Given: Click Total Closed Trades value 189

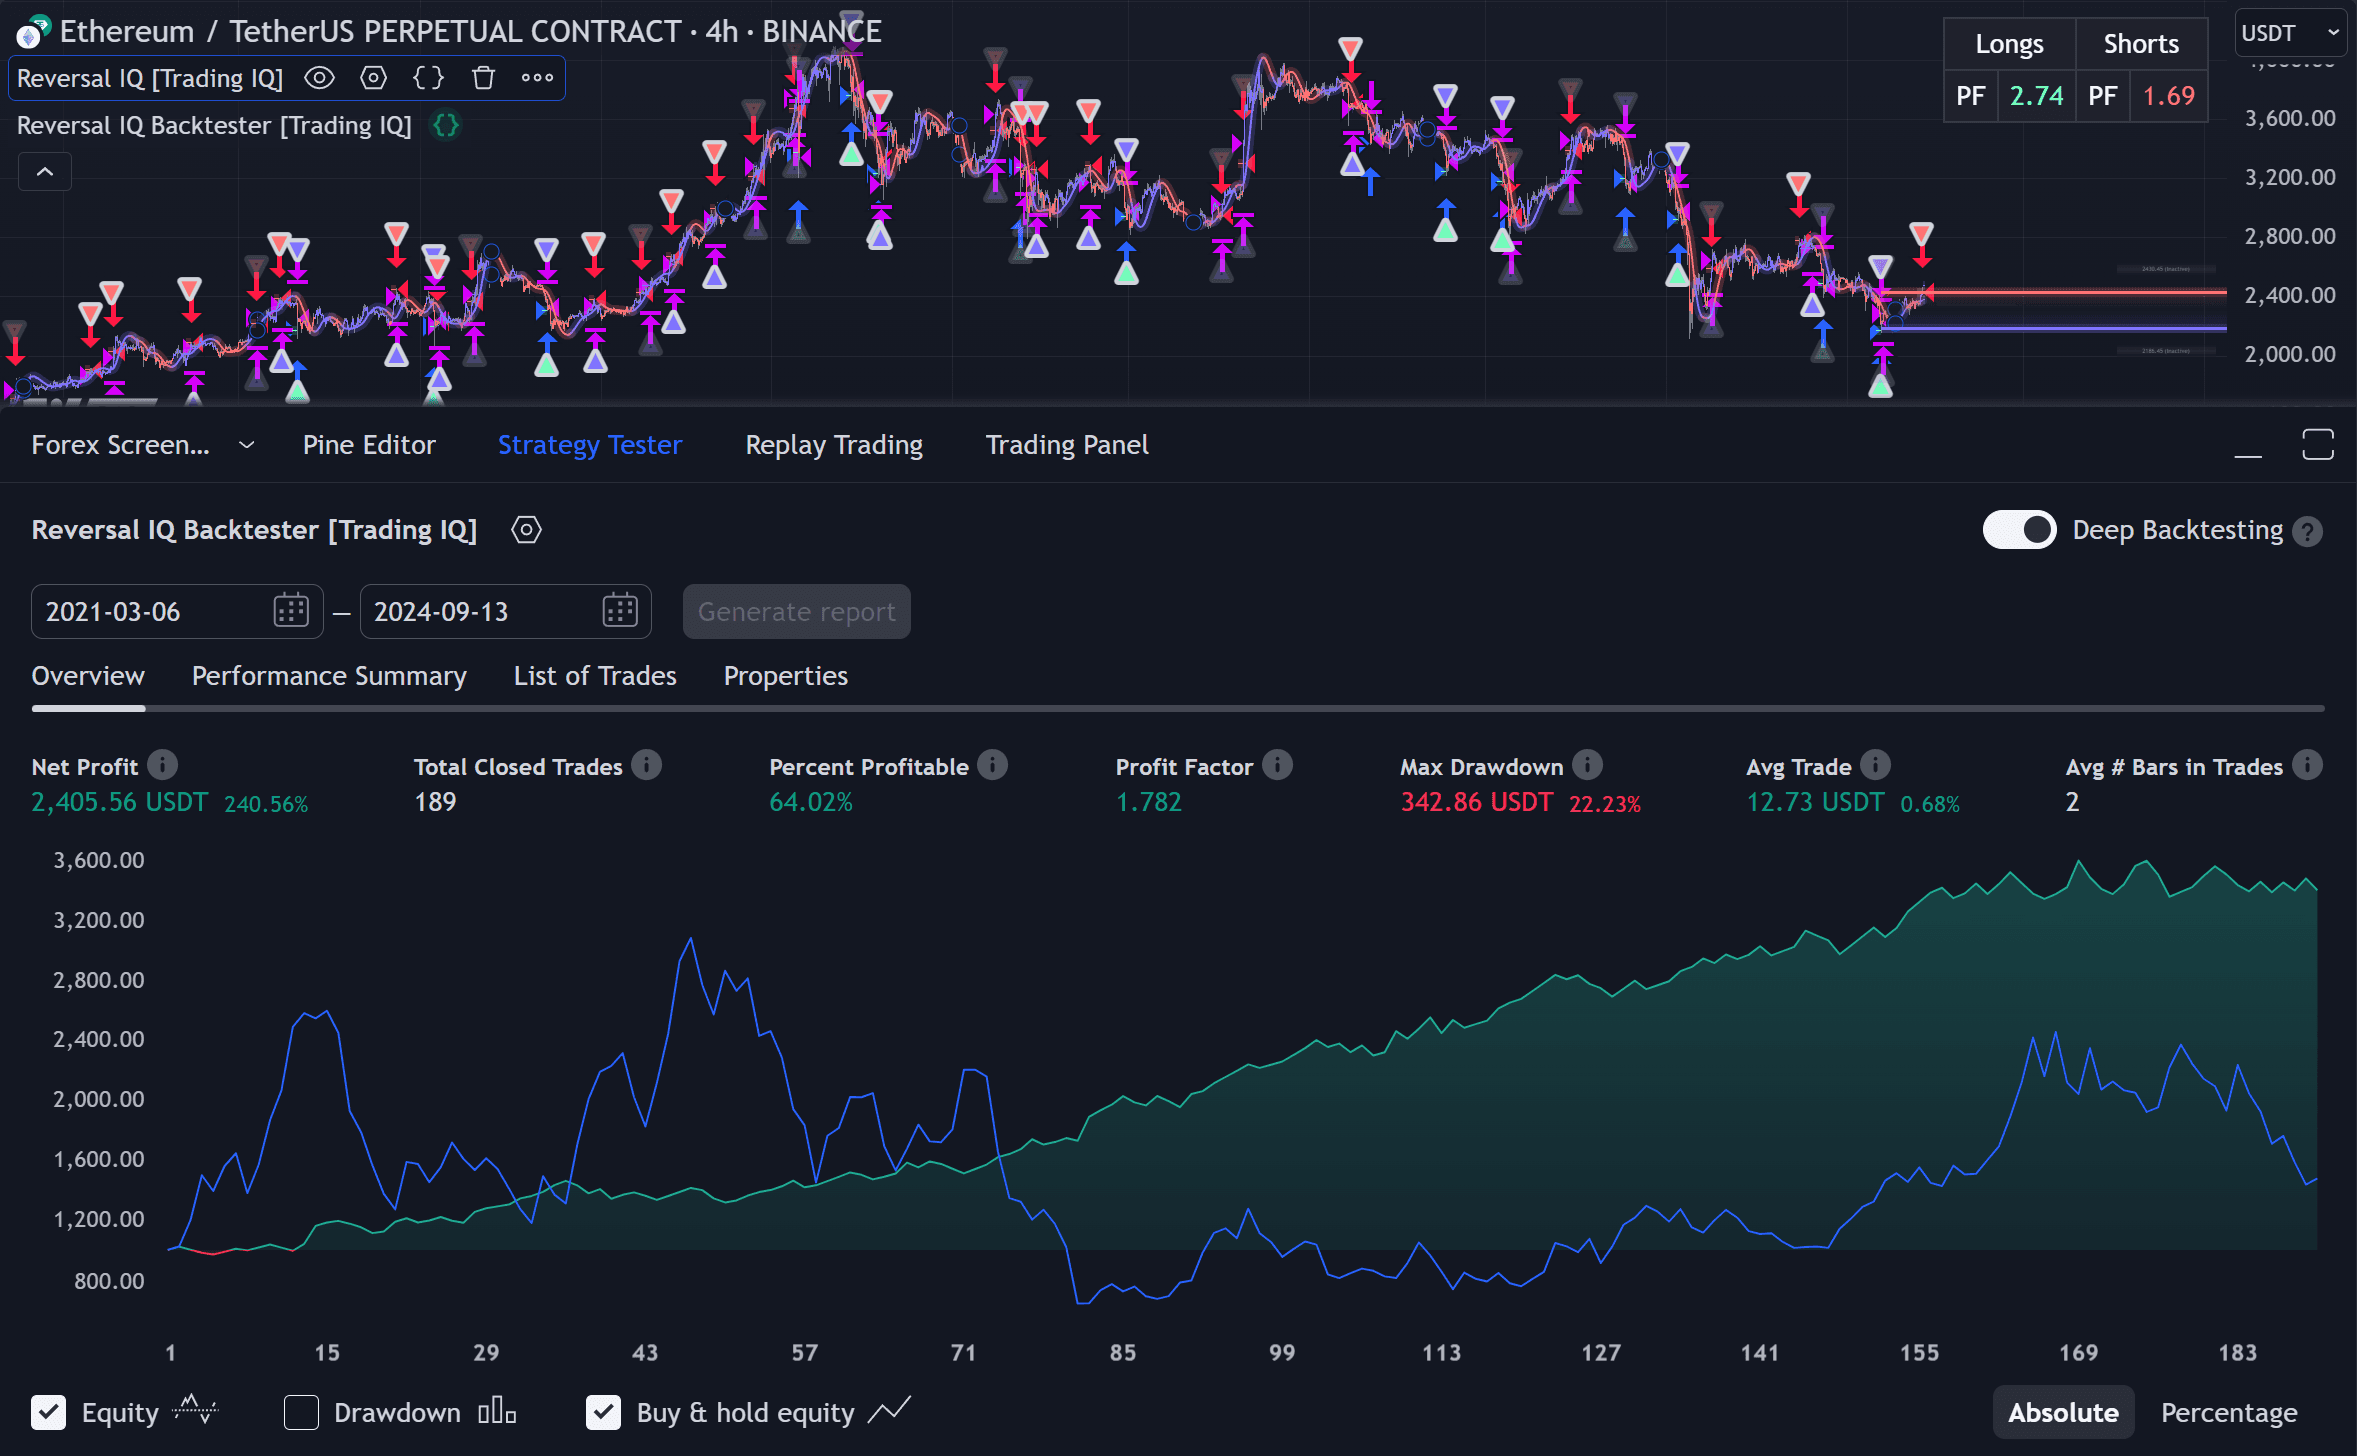Looking at the screenshot, I should pos(435,803).
